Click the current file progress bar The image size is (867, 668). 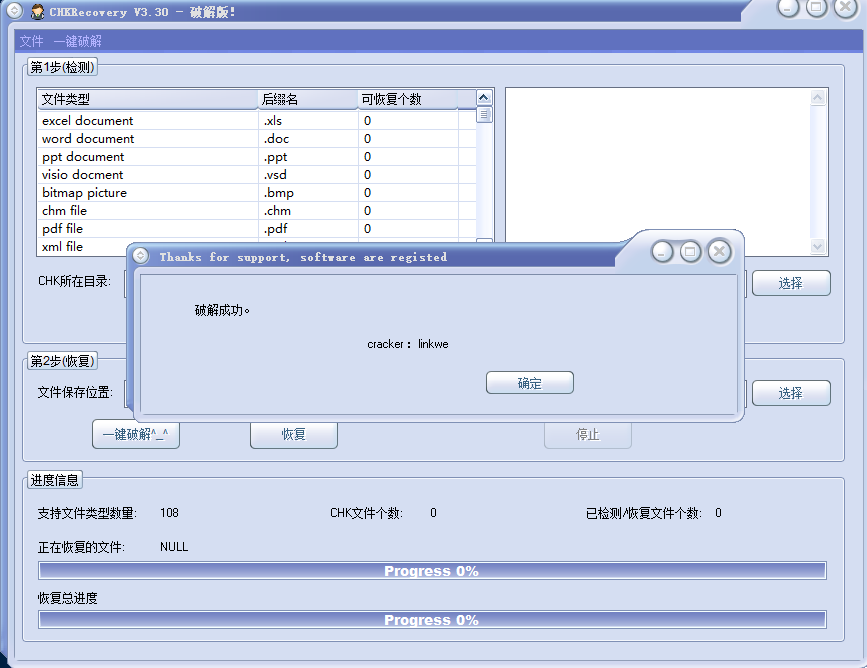(x=432, y=571)
